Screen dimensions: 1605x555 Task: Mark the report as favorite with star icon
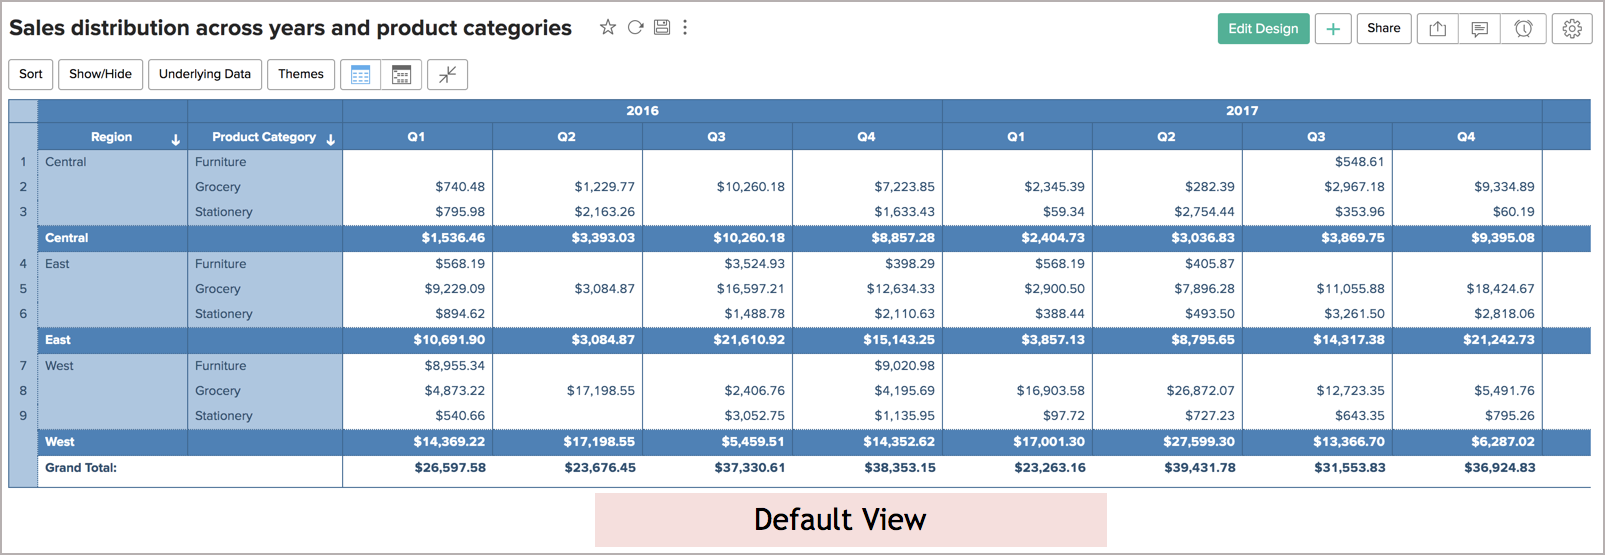[607, 27]
